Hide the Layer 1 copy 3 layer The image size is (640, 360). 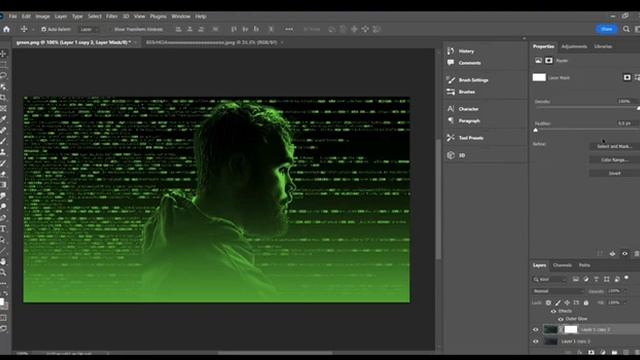[x=536, y=342]
